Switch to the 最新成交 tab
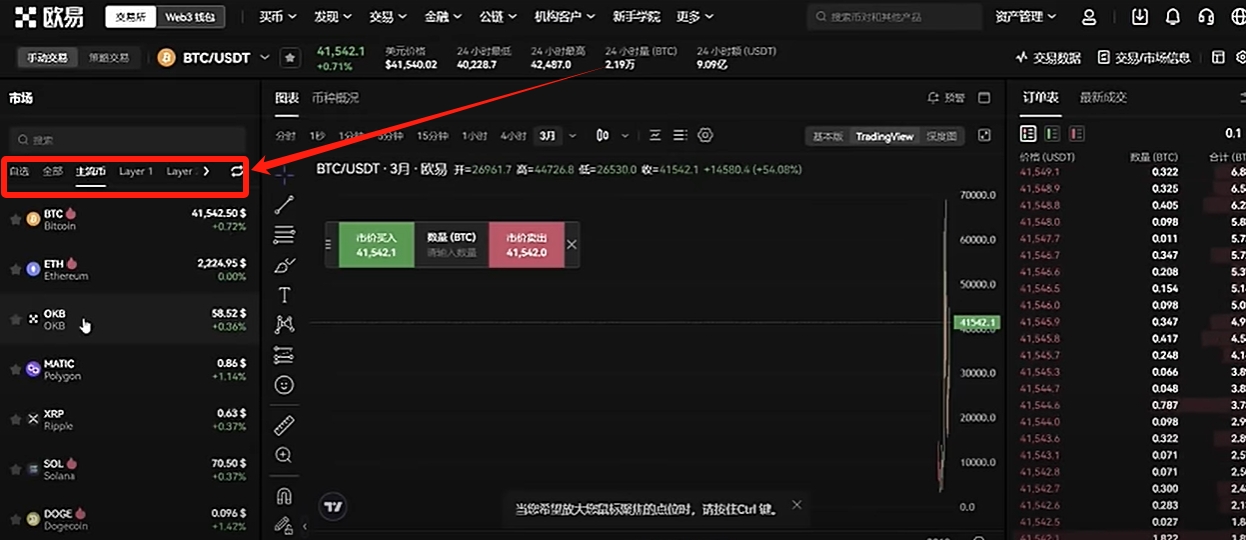The height and width of the screenshot is (540, 1246). [1103, 98]
